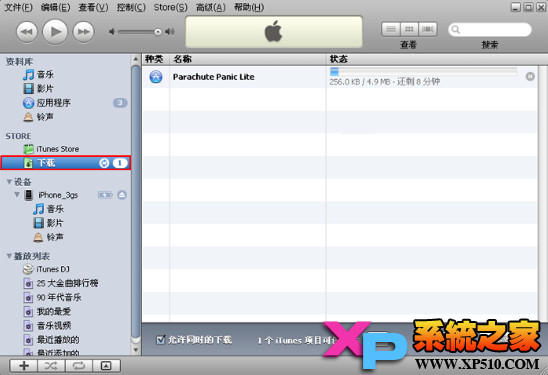Open the 帮助(H) menu

click(x=249, y=7)
